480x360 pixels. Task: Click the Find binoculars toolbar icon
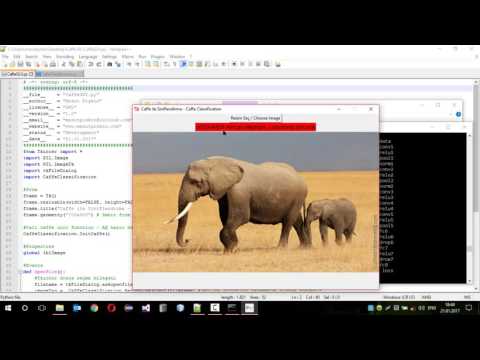[x=110, y=64]
